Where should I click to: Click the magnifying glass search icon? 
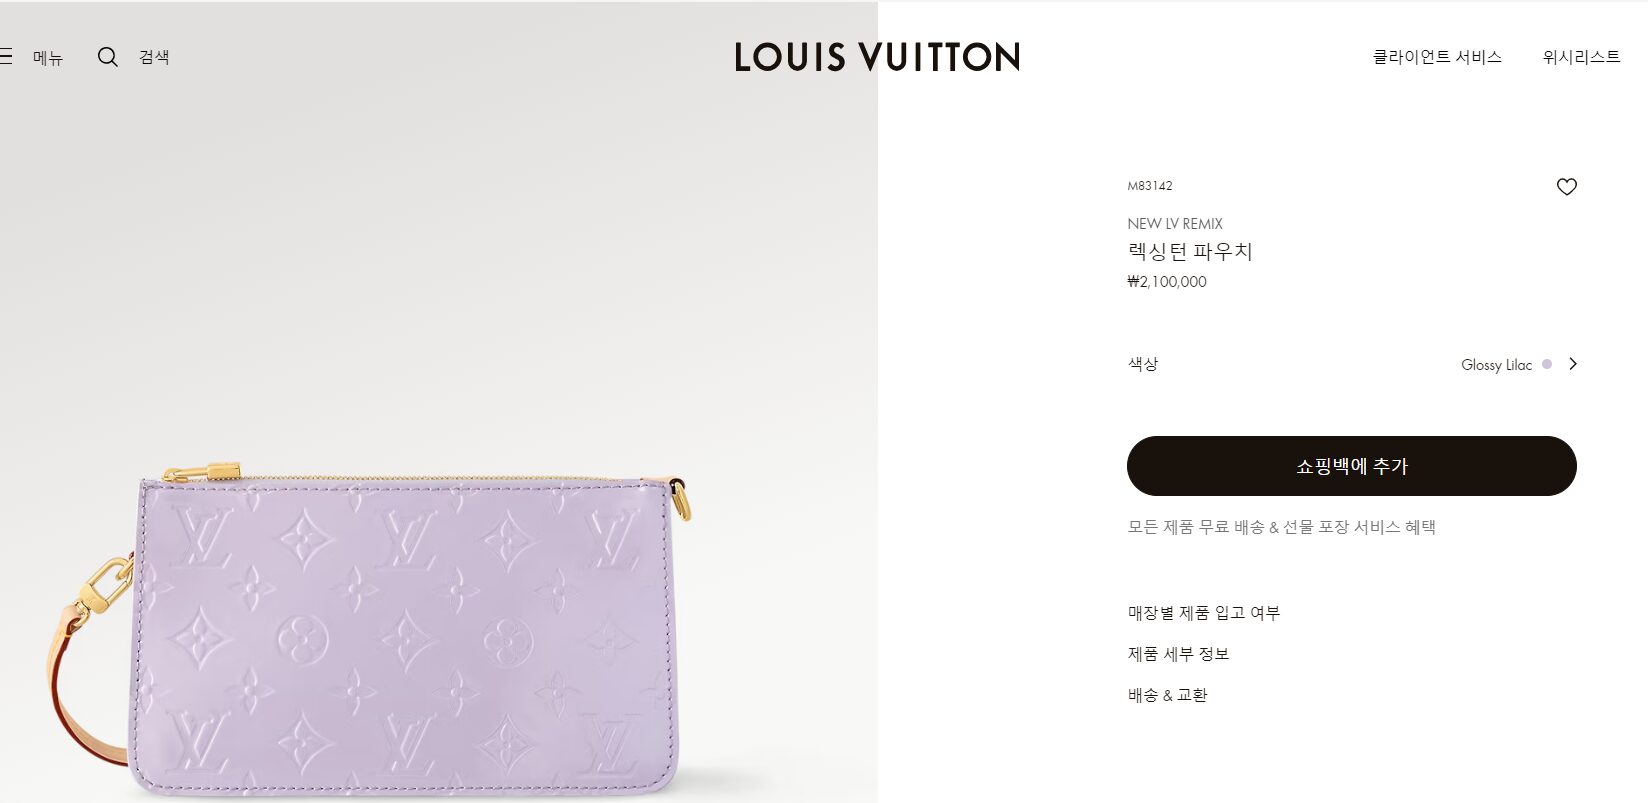tap(108, 57)
